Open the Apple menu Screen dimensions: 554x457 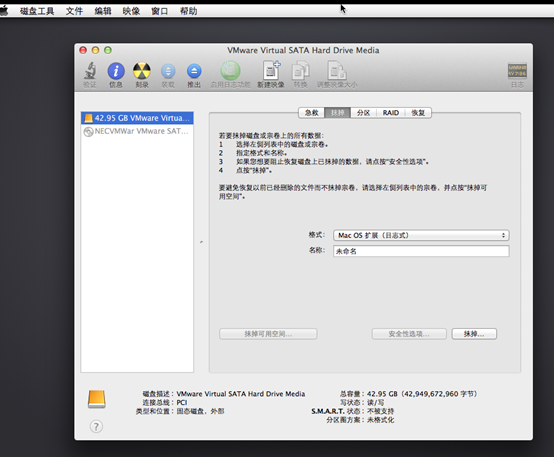tap(4, 11)
